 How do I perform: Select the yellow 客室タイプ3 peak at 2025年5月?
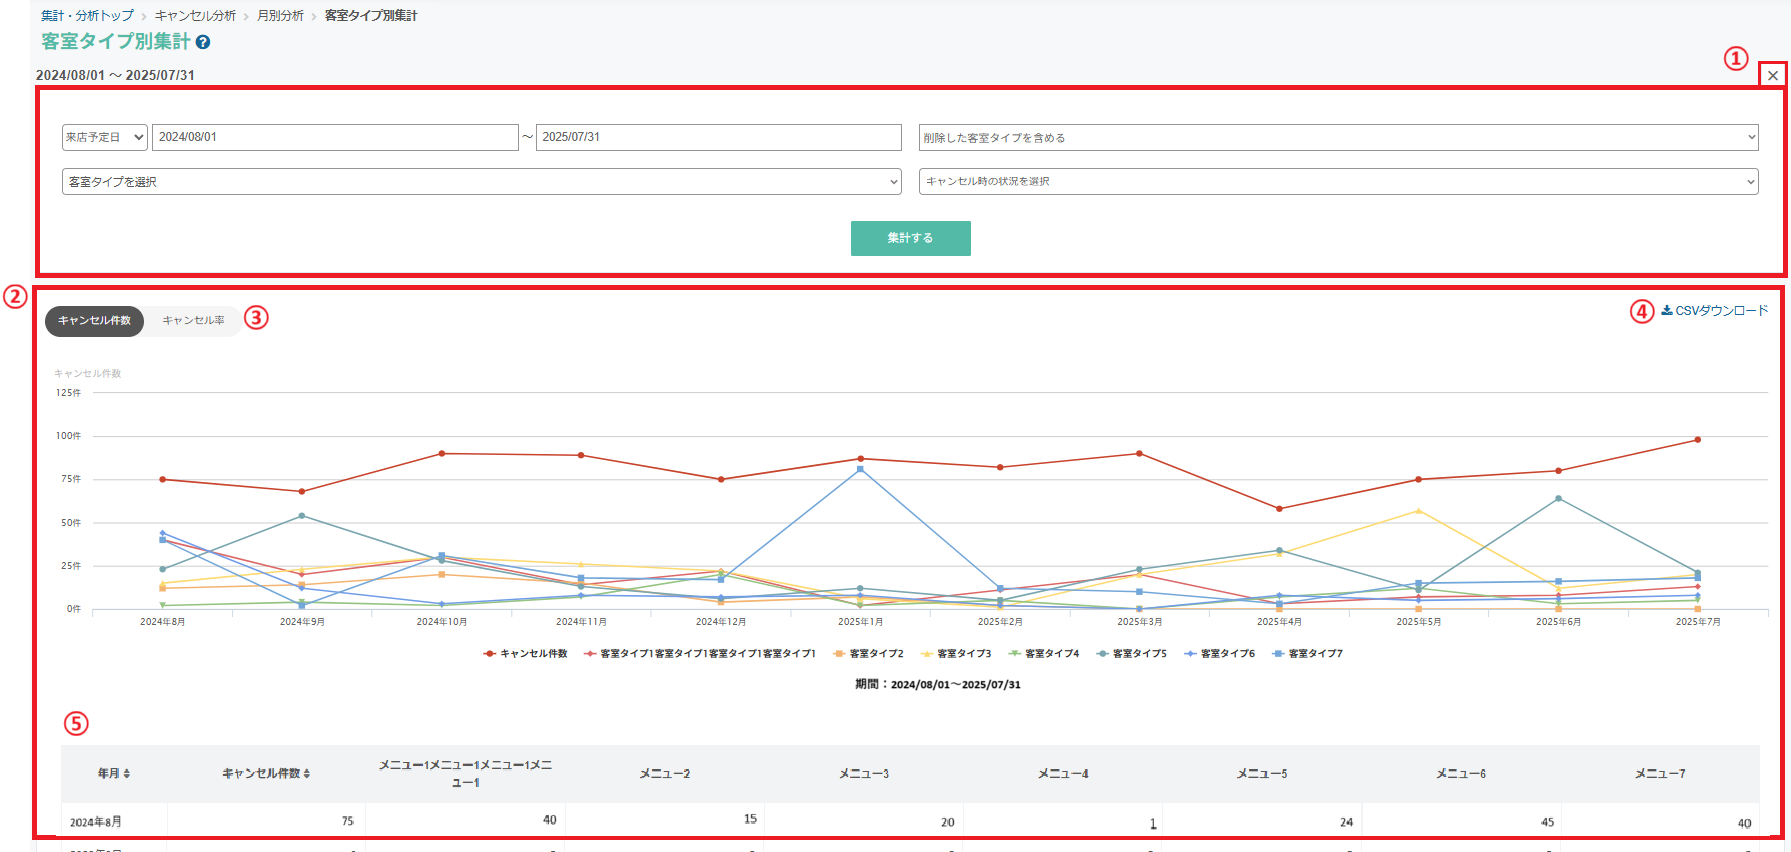pos(1418,511)
